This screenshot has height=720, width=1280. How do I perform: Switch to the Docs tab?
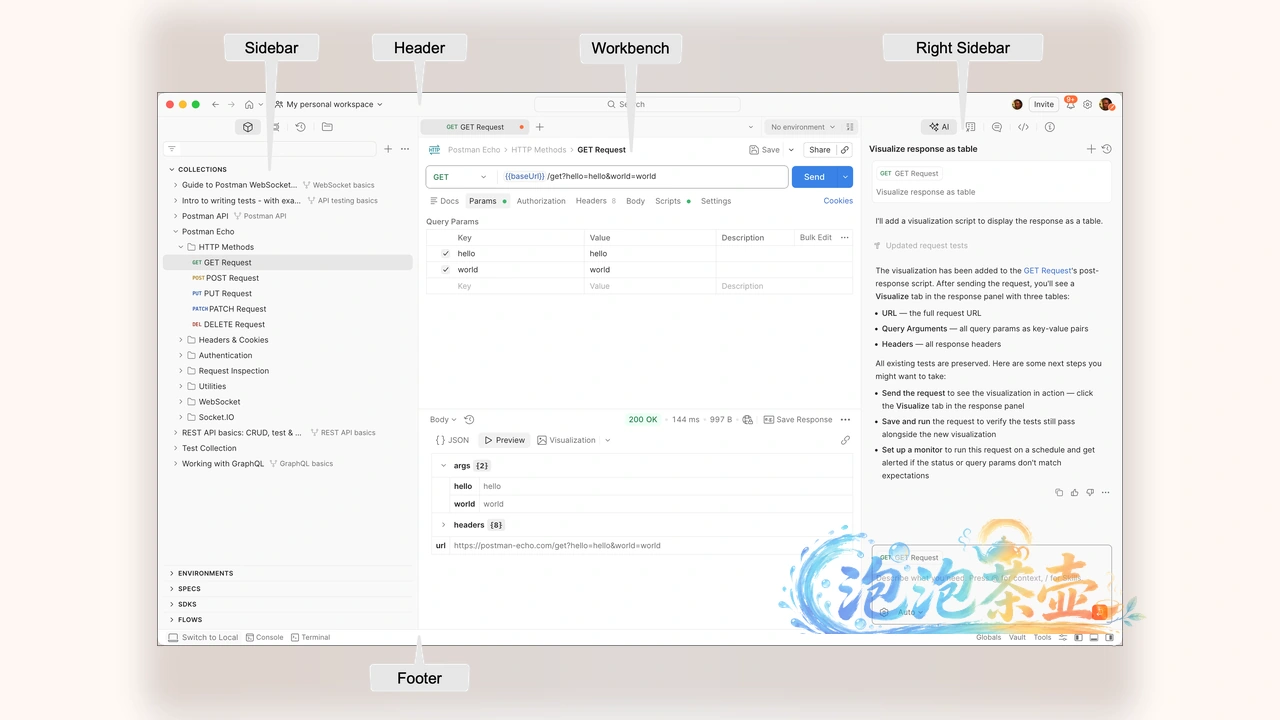[x=444, y=201]
